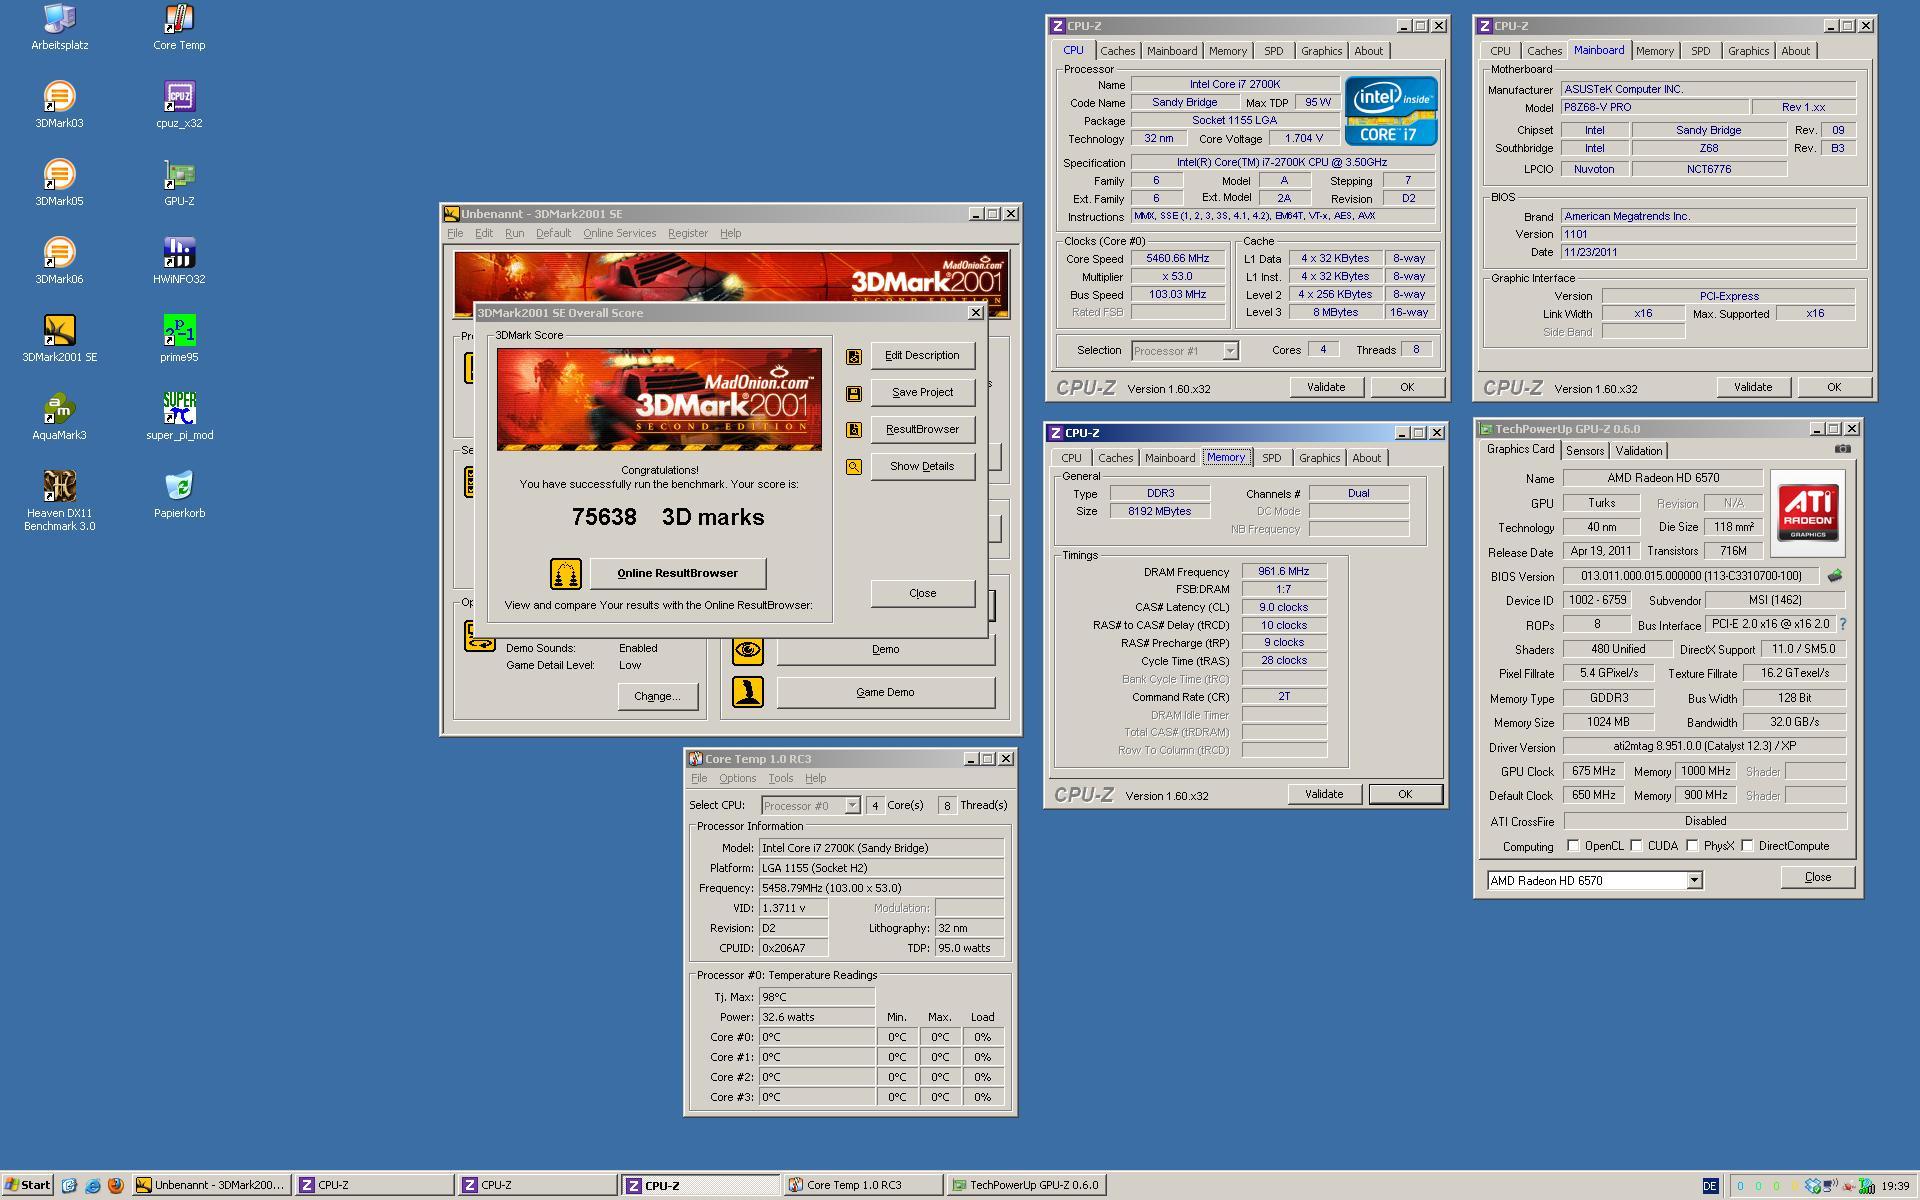The width and height of the screenshot is (1920, 1200).
Task: Click Show Details button in score dialog
Action: click(x=922, y=467)
